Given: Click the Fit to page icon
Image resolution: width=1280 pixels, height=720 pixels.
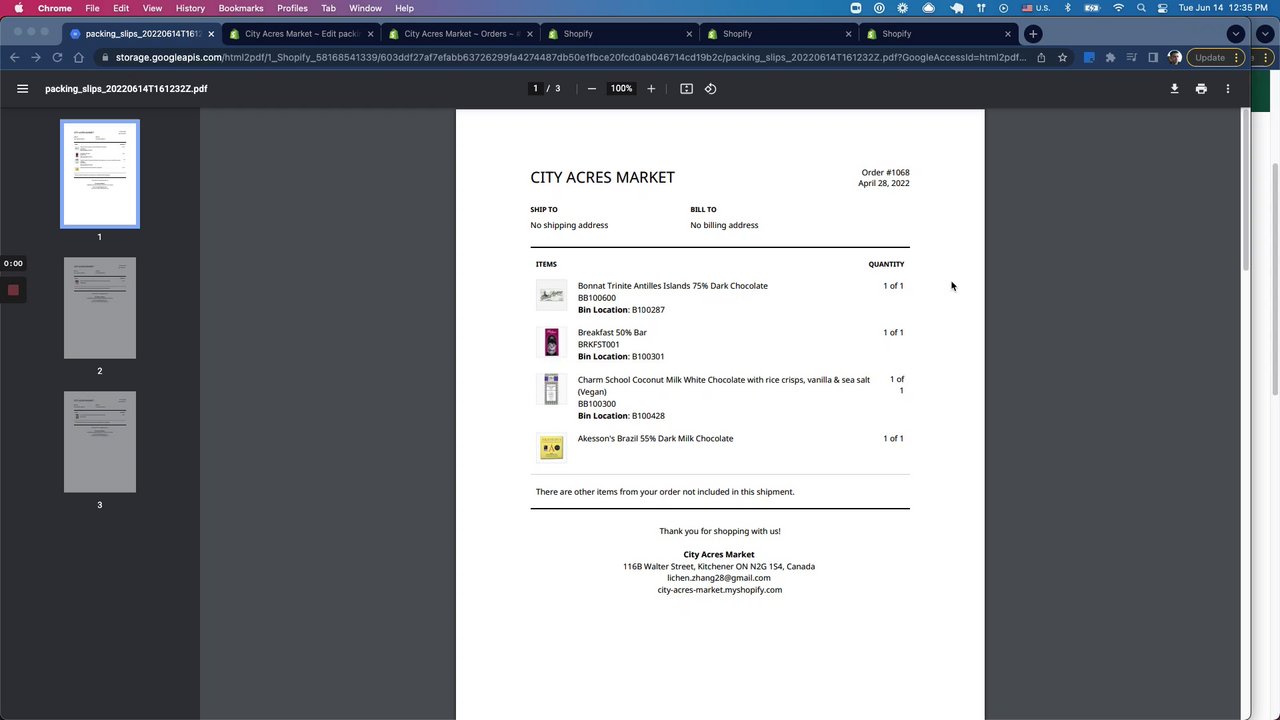Looking at the screenshot, I should tap(686, 89).
